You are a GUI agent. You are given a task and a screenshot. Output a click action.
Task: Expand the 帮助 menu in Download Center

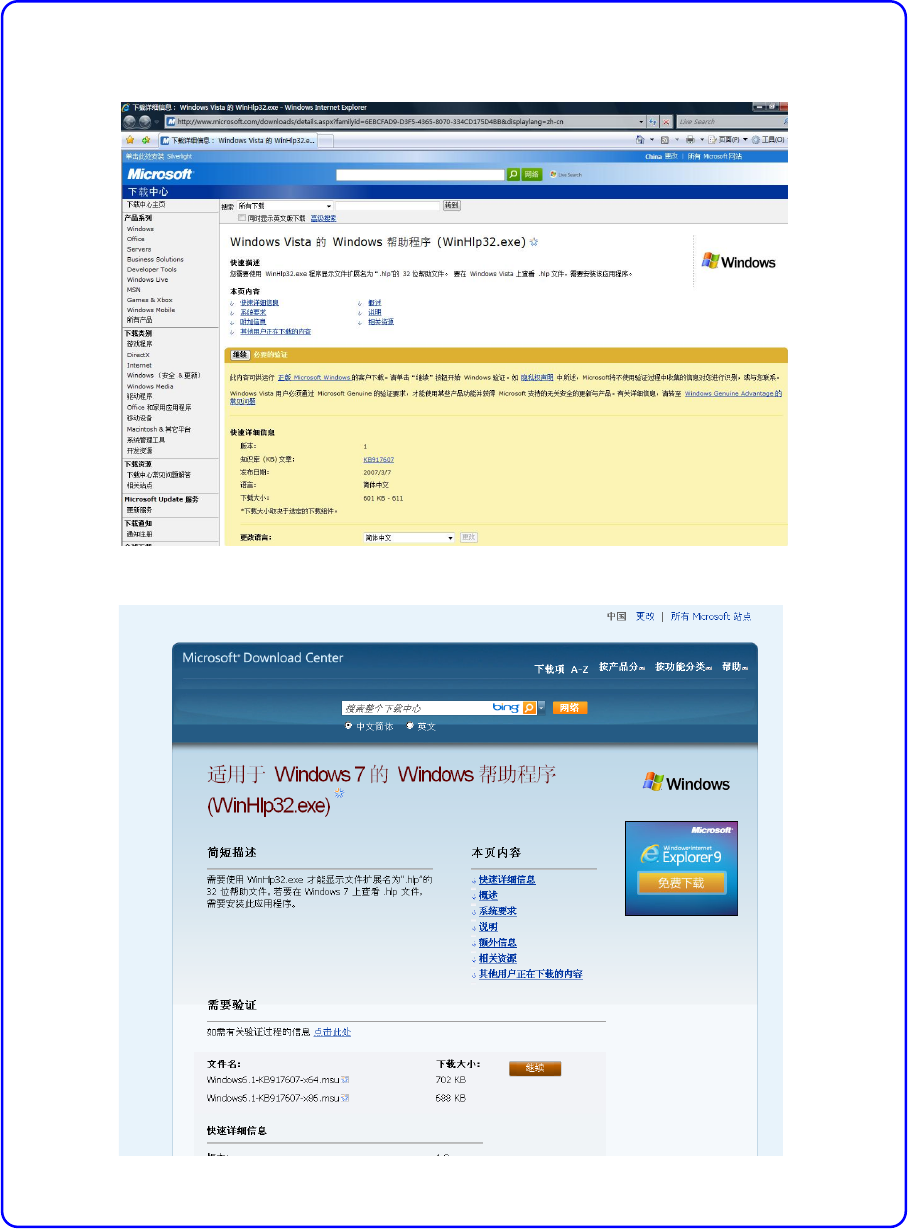pos(735,667)
